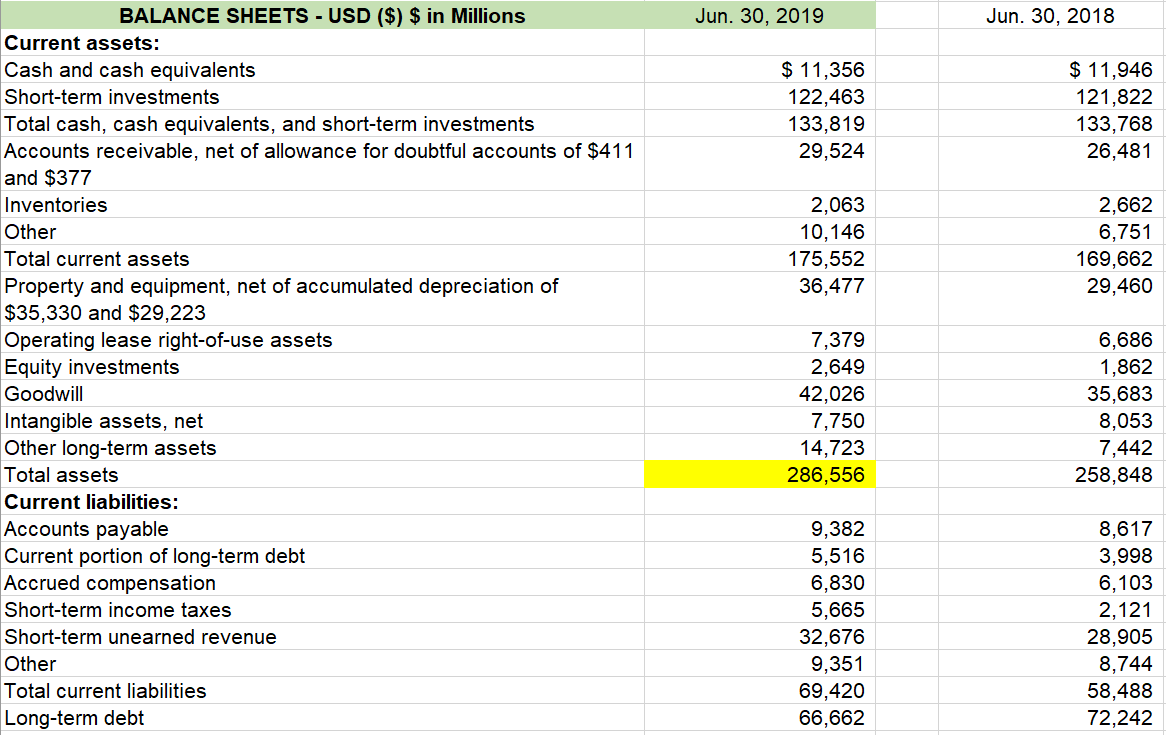This screenshot has width=1166, height=735.
Task: Select the Intangible assets, net label
Action: [x=103, y=421]
